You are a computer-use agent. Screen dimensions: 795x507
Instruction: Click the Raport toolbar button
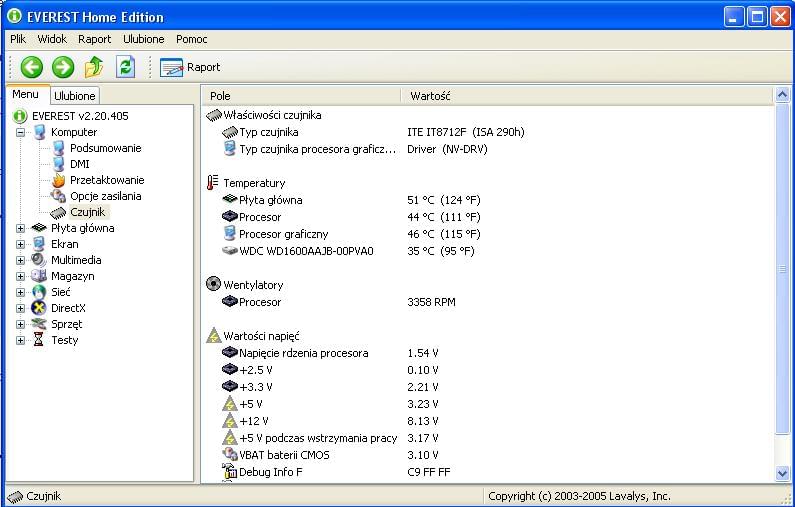[x=190, y=67]
